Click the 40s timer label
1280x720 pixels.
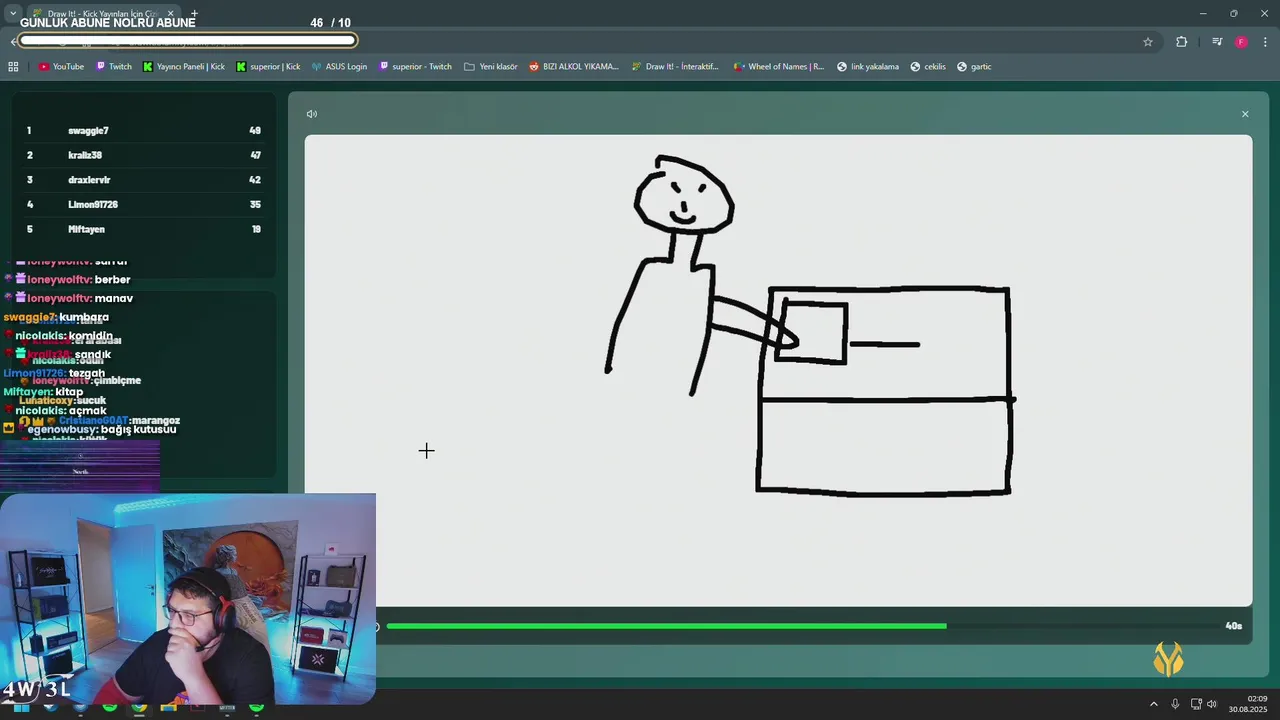[x=1233, y=626]
